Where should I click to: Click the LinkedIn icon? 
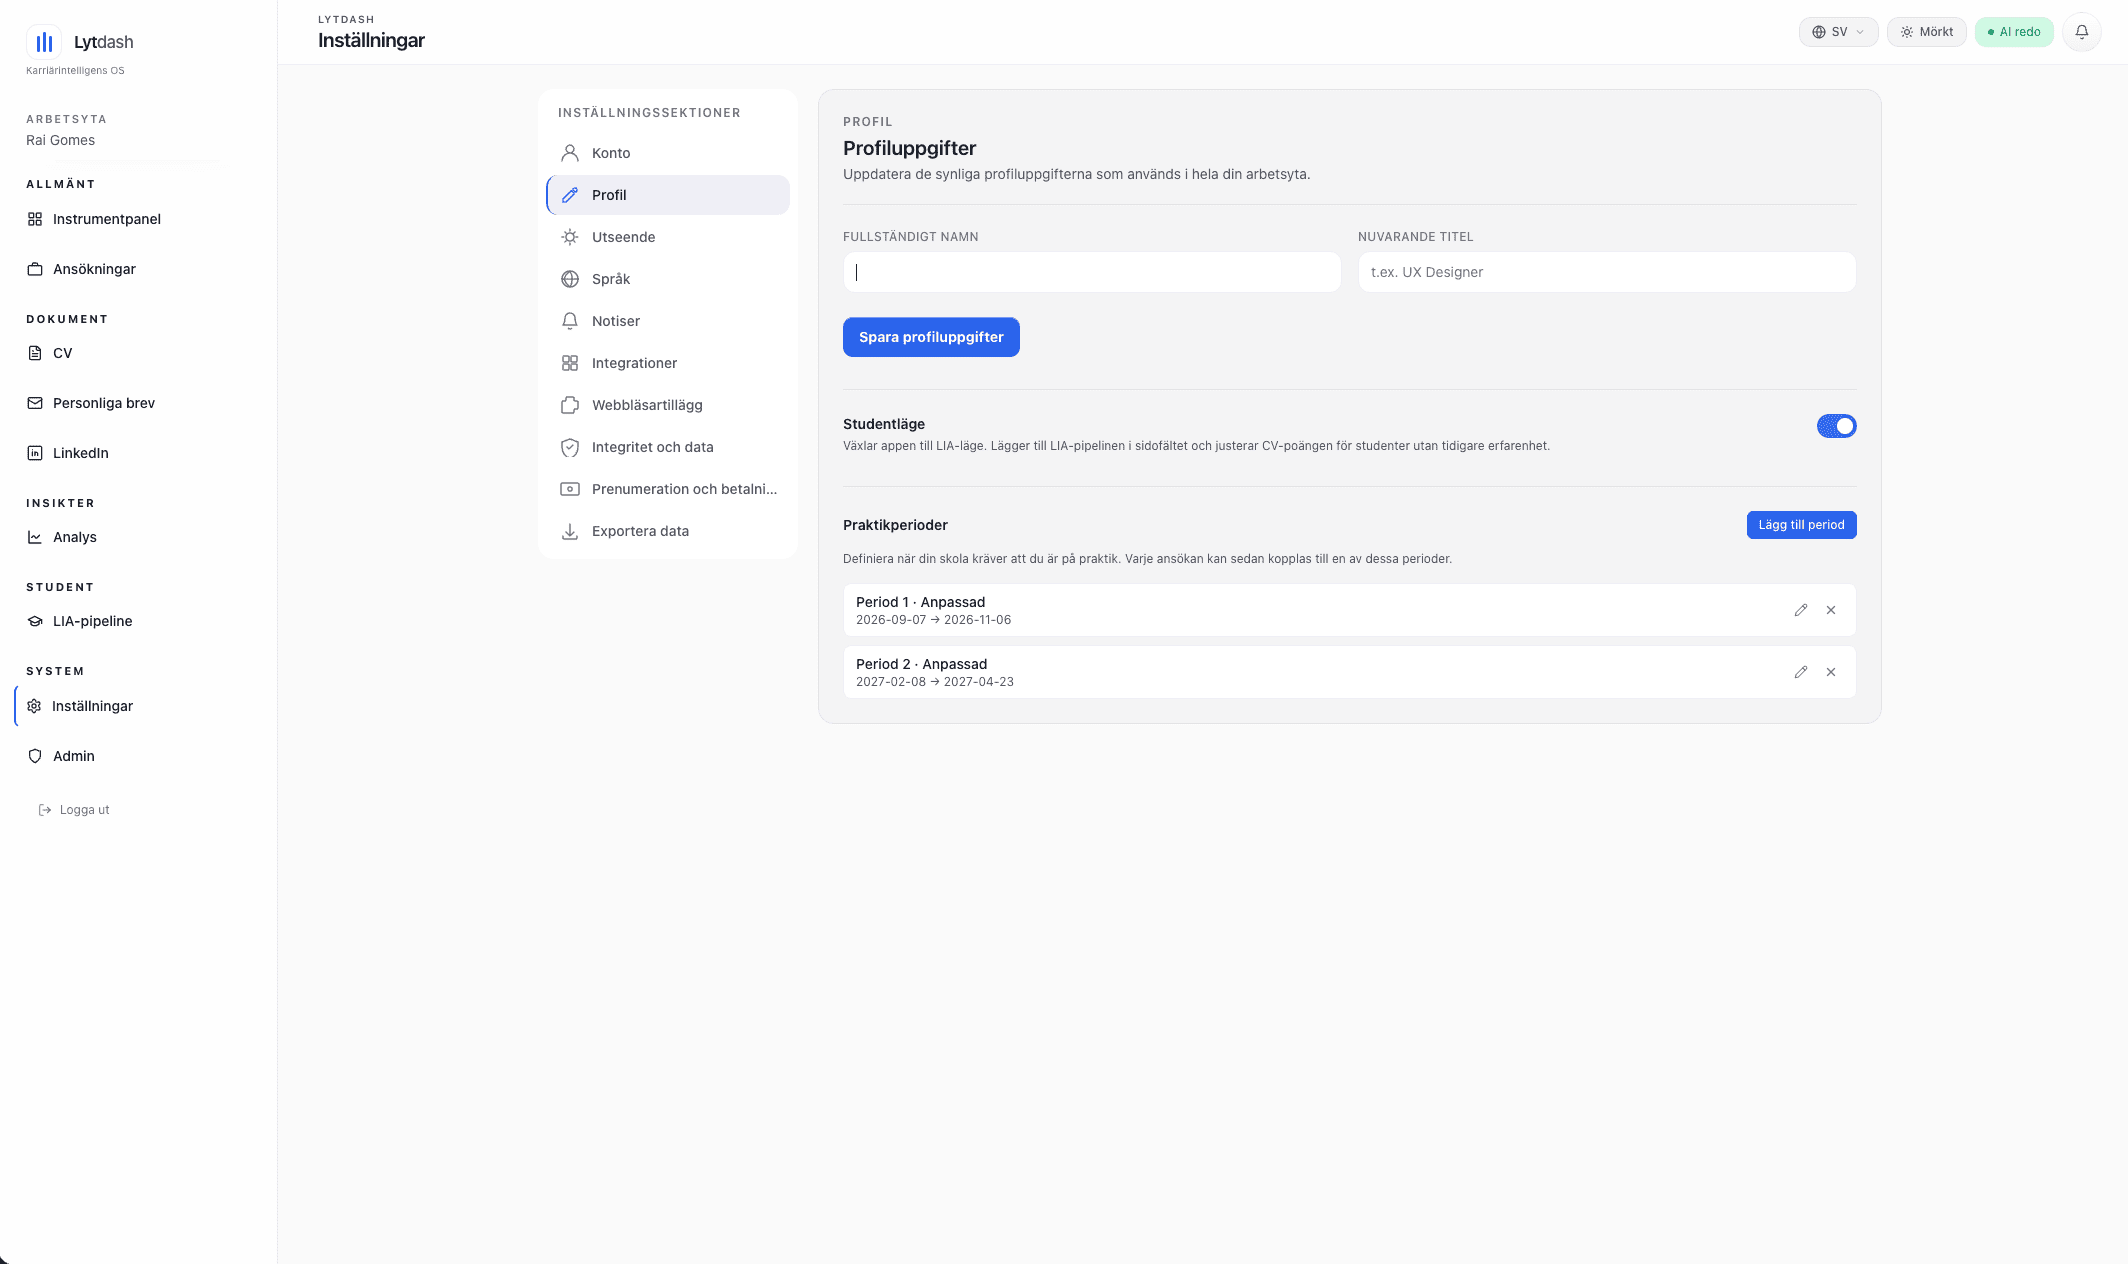pos(35,453)
